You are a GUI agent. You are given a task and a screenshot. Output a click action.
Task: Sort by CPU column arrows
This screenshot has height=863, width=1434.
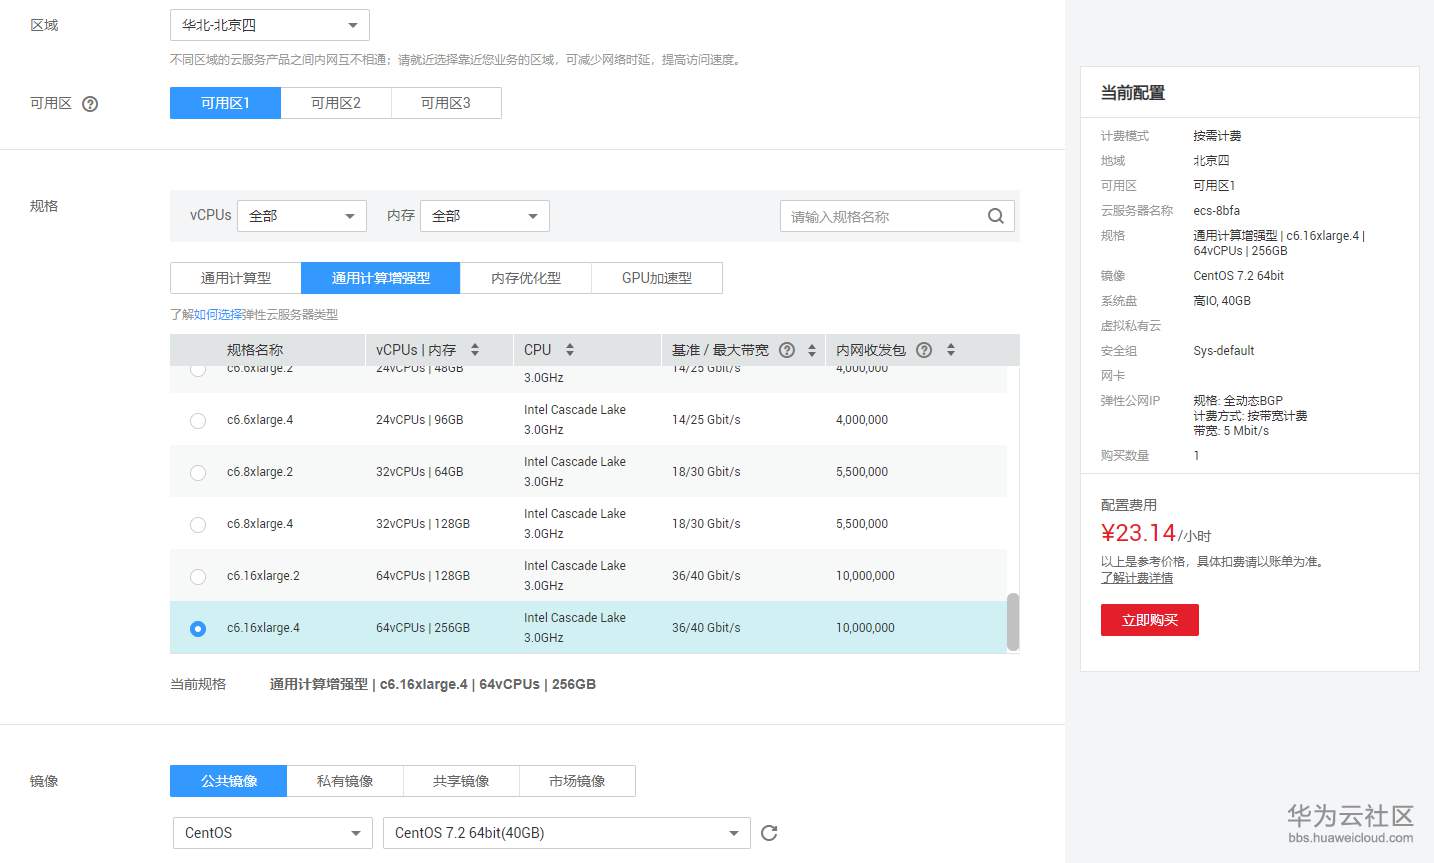tap(570, 350)
